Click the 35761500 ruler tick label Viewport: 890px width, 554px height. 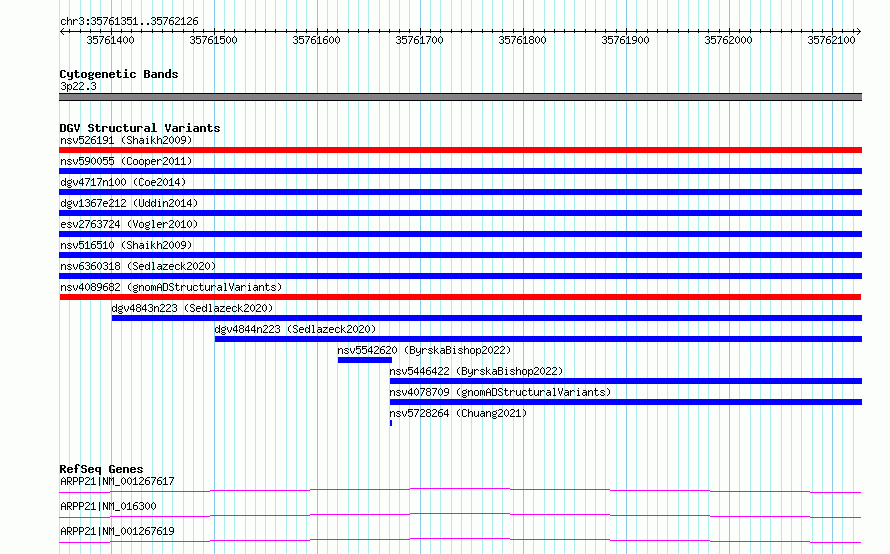point(213,40)
